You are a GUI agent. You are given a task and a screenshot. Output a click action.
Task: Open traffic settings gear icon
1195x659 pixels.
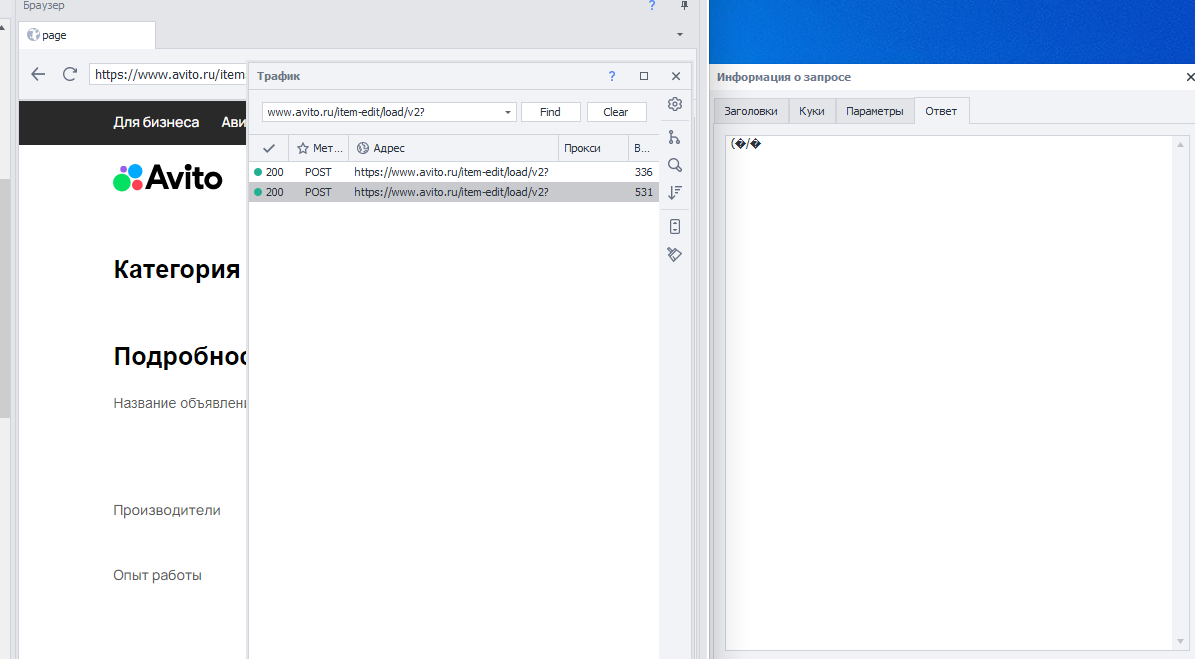(674, 104)
